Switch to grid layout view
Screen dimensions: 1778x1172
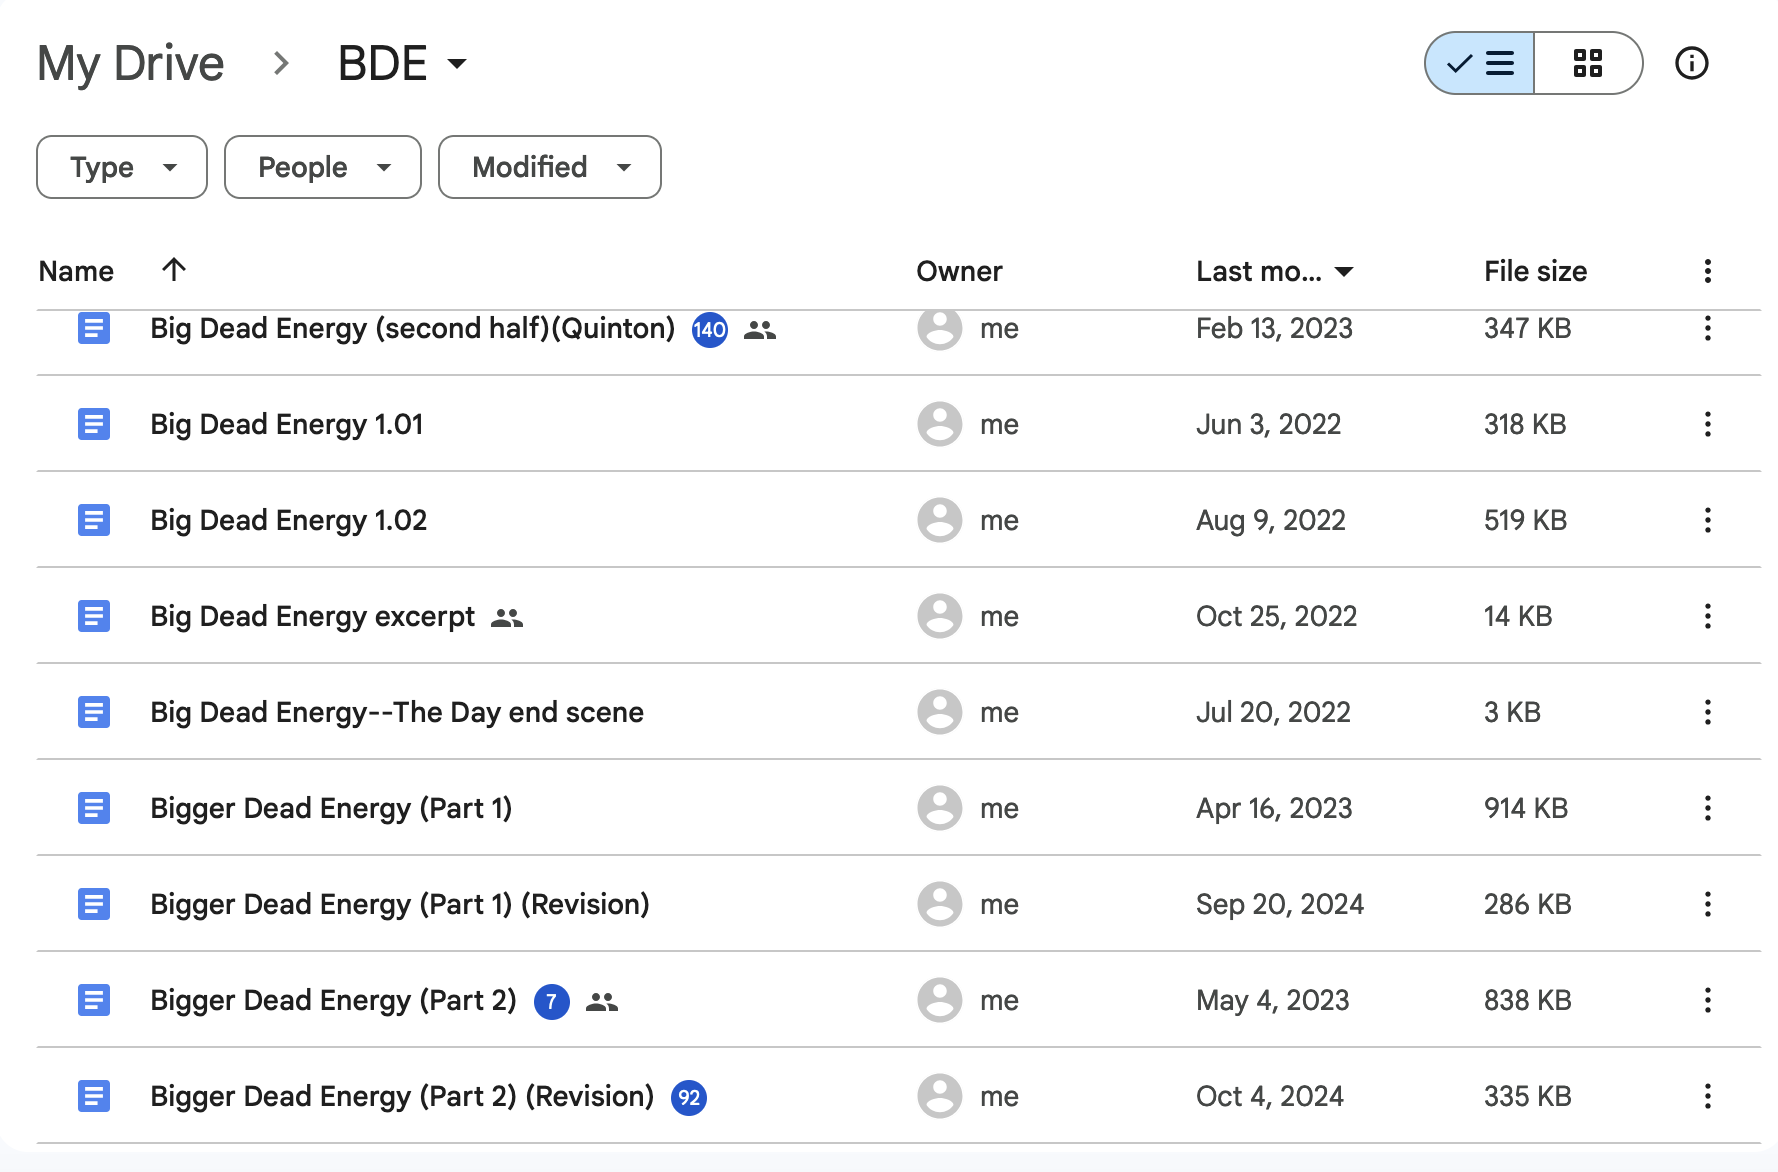(1587, 64)
